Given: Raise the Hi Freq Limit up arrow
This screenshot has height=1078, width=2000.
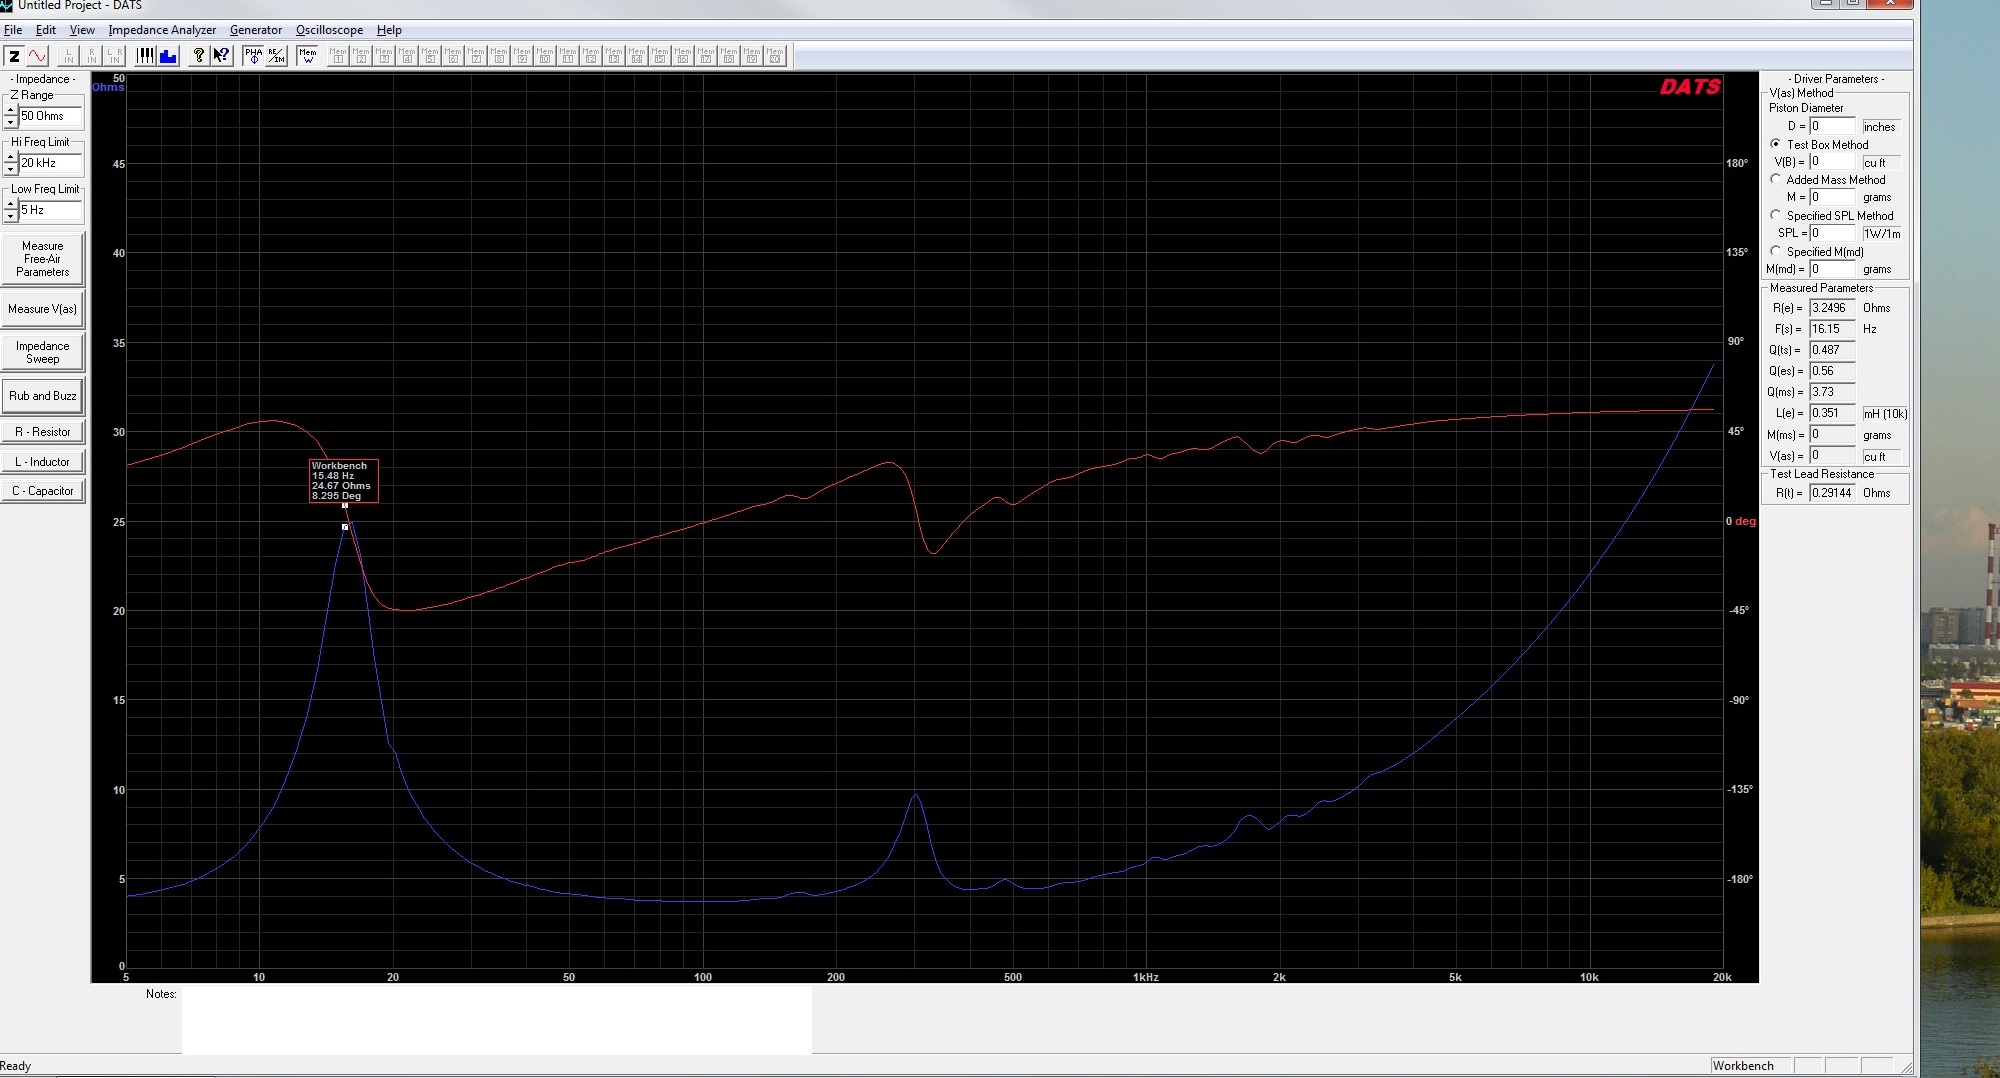Looking at the screenshot, I should click(x=11, y=157).
